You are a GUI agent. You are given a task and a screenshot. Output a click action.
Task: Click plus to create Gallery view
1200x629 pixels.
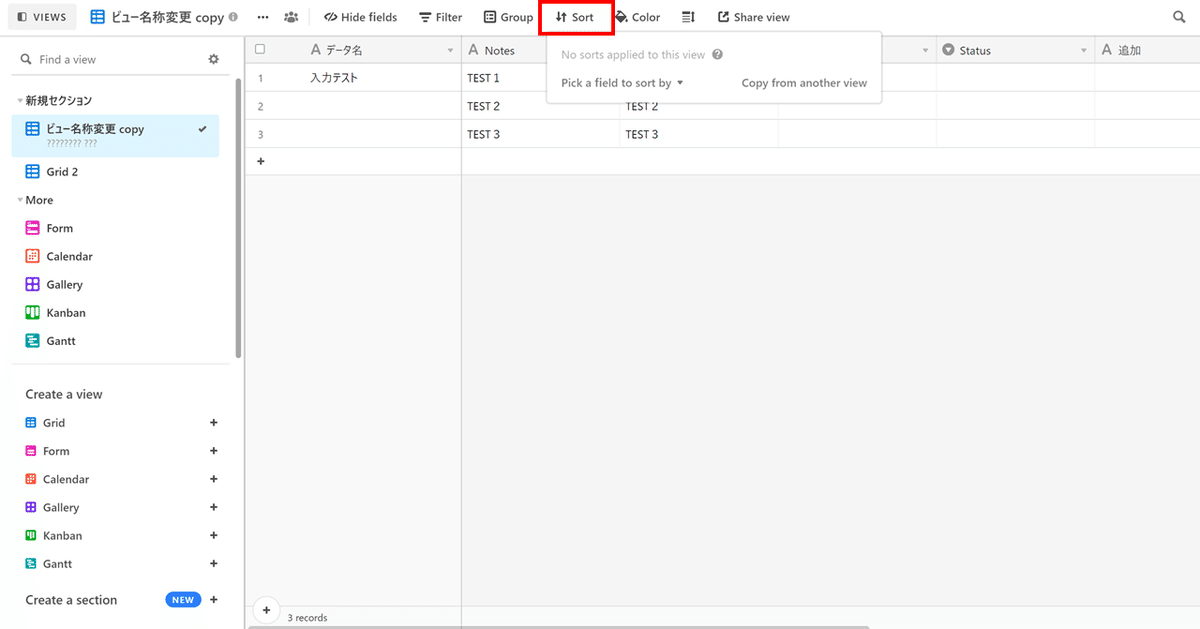213,507
